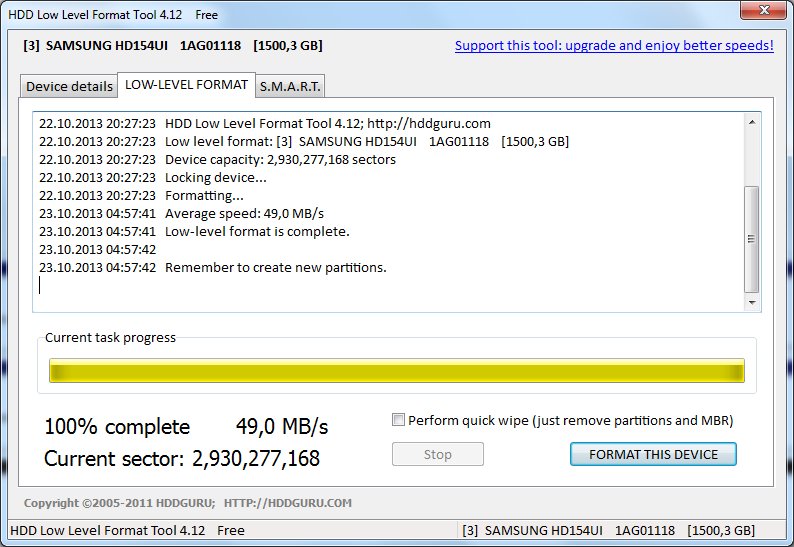Open the S.M.A.R.T. tab
The height and width of the screenshot is (547, 794).
(290, 86)
